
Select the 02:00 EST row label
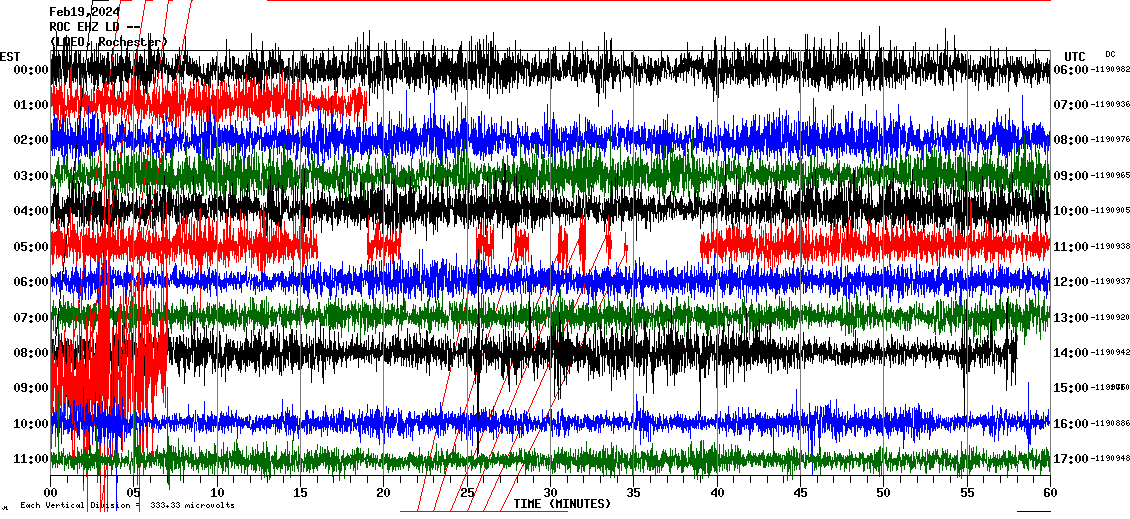point(30,141)
